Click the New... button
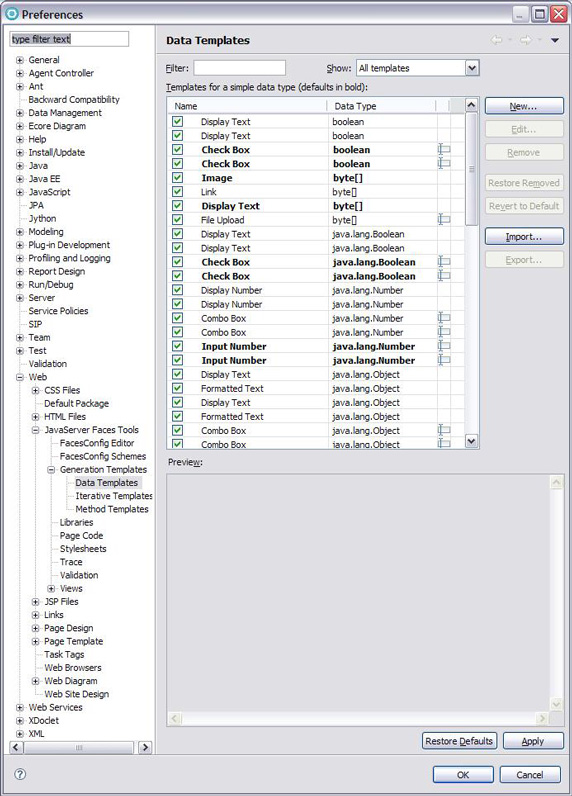 pos(524,106)
